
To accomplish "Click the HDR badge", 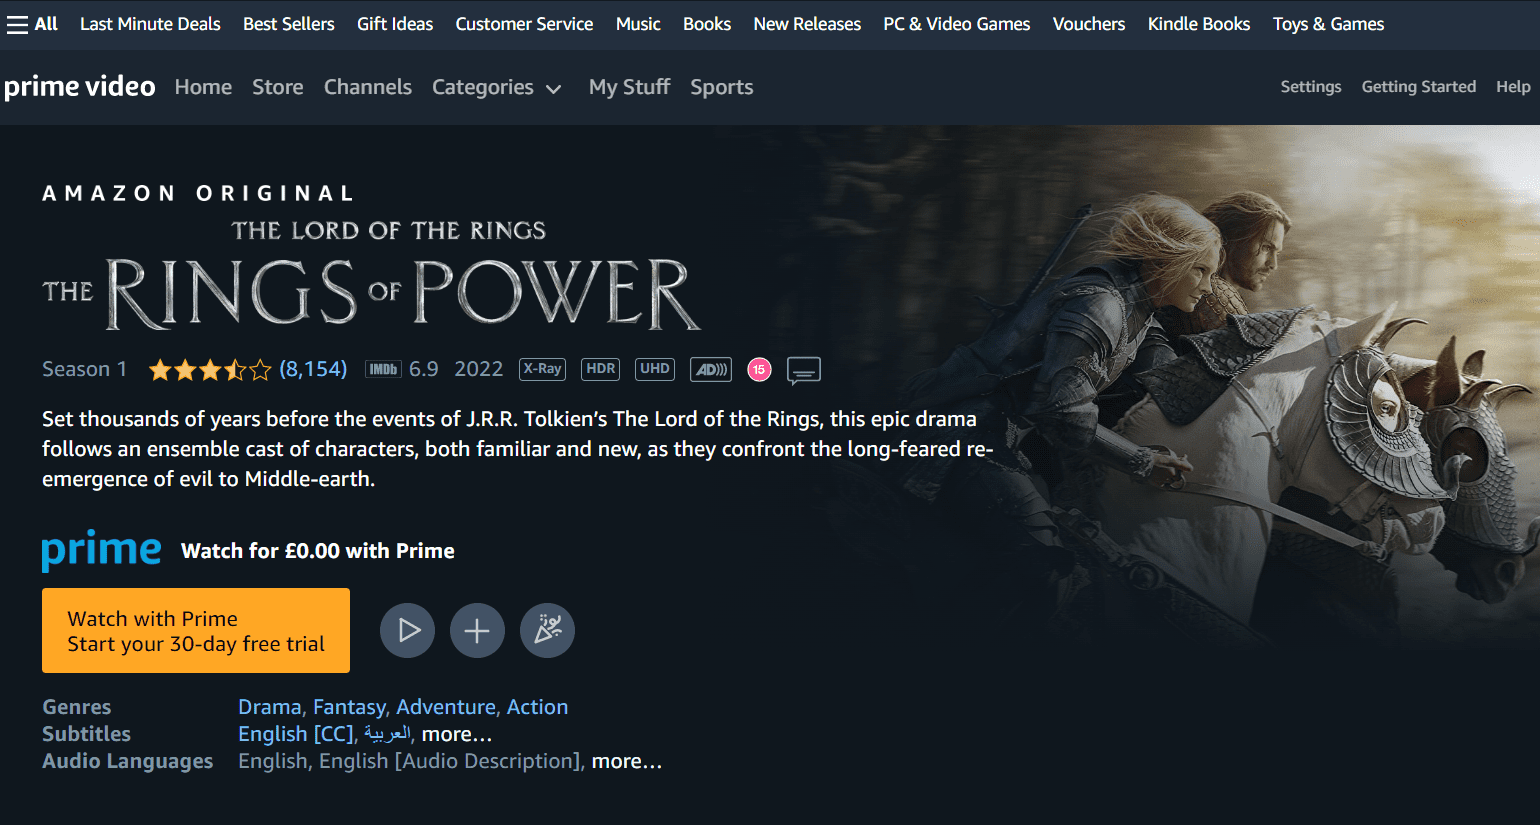I will pos(601,369).
